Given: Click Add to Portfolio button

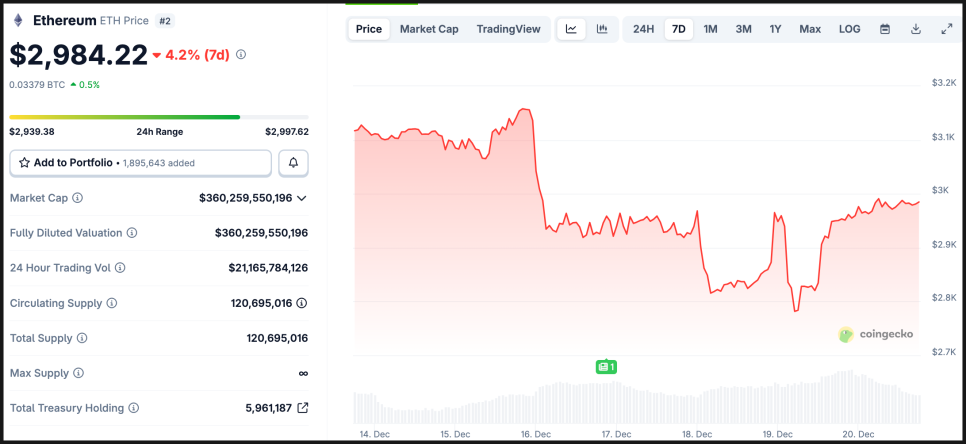Looking at the screenshot, I should 141,162.
